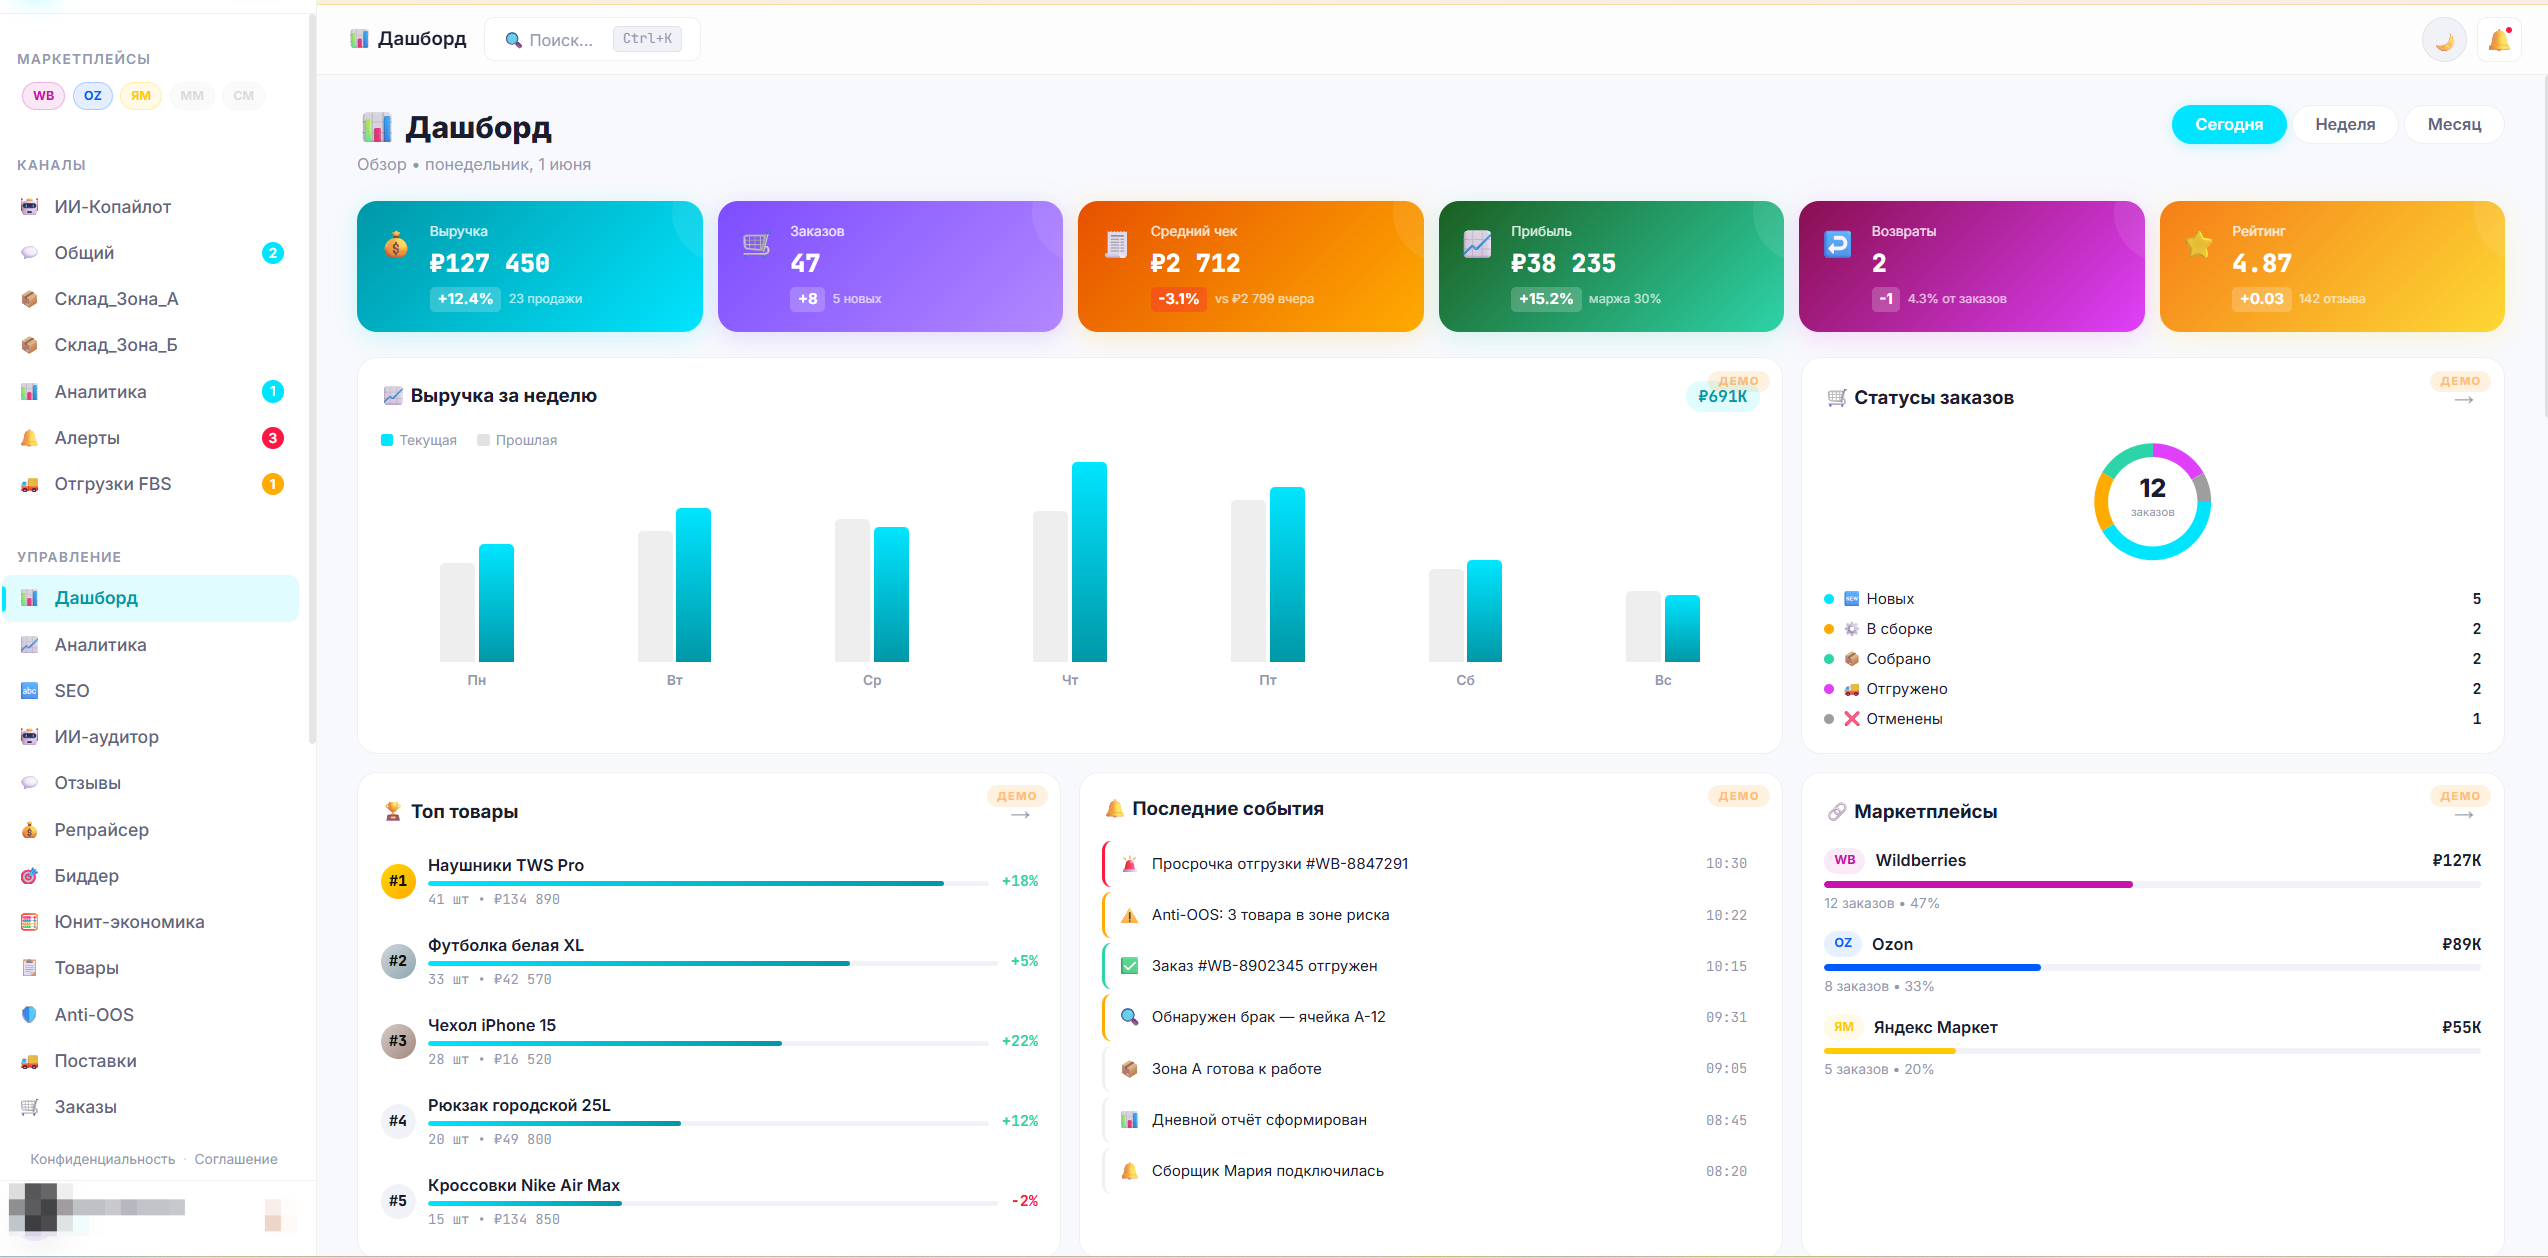Click the link icon beside Маркетплейсы heading
Image resolution: width=2548 pixels, height=1258 pixels.
click(x=1837, y=811)
